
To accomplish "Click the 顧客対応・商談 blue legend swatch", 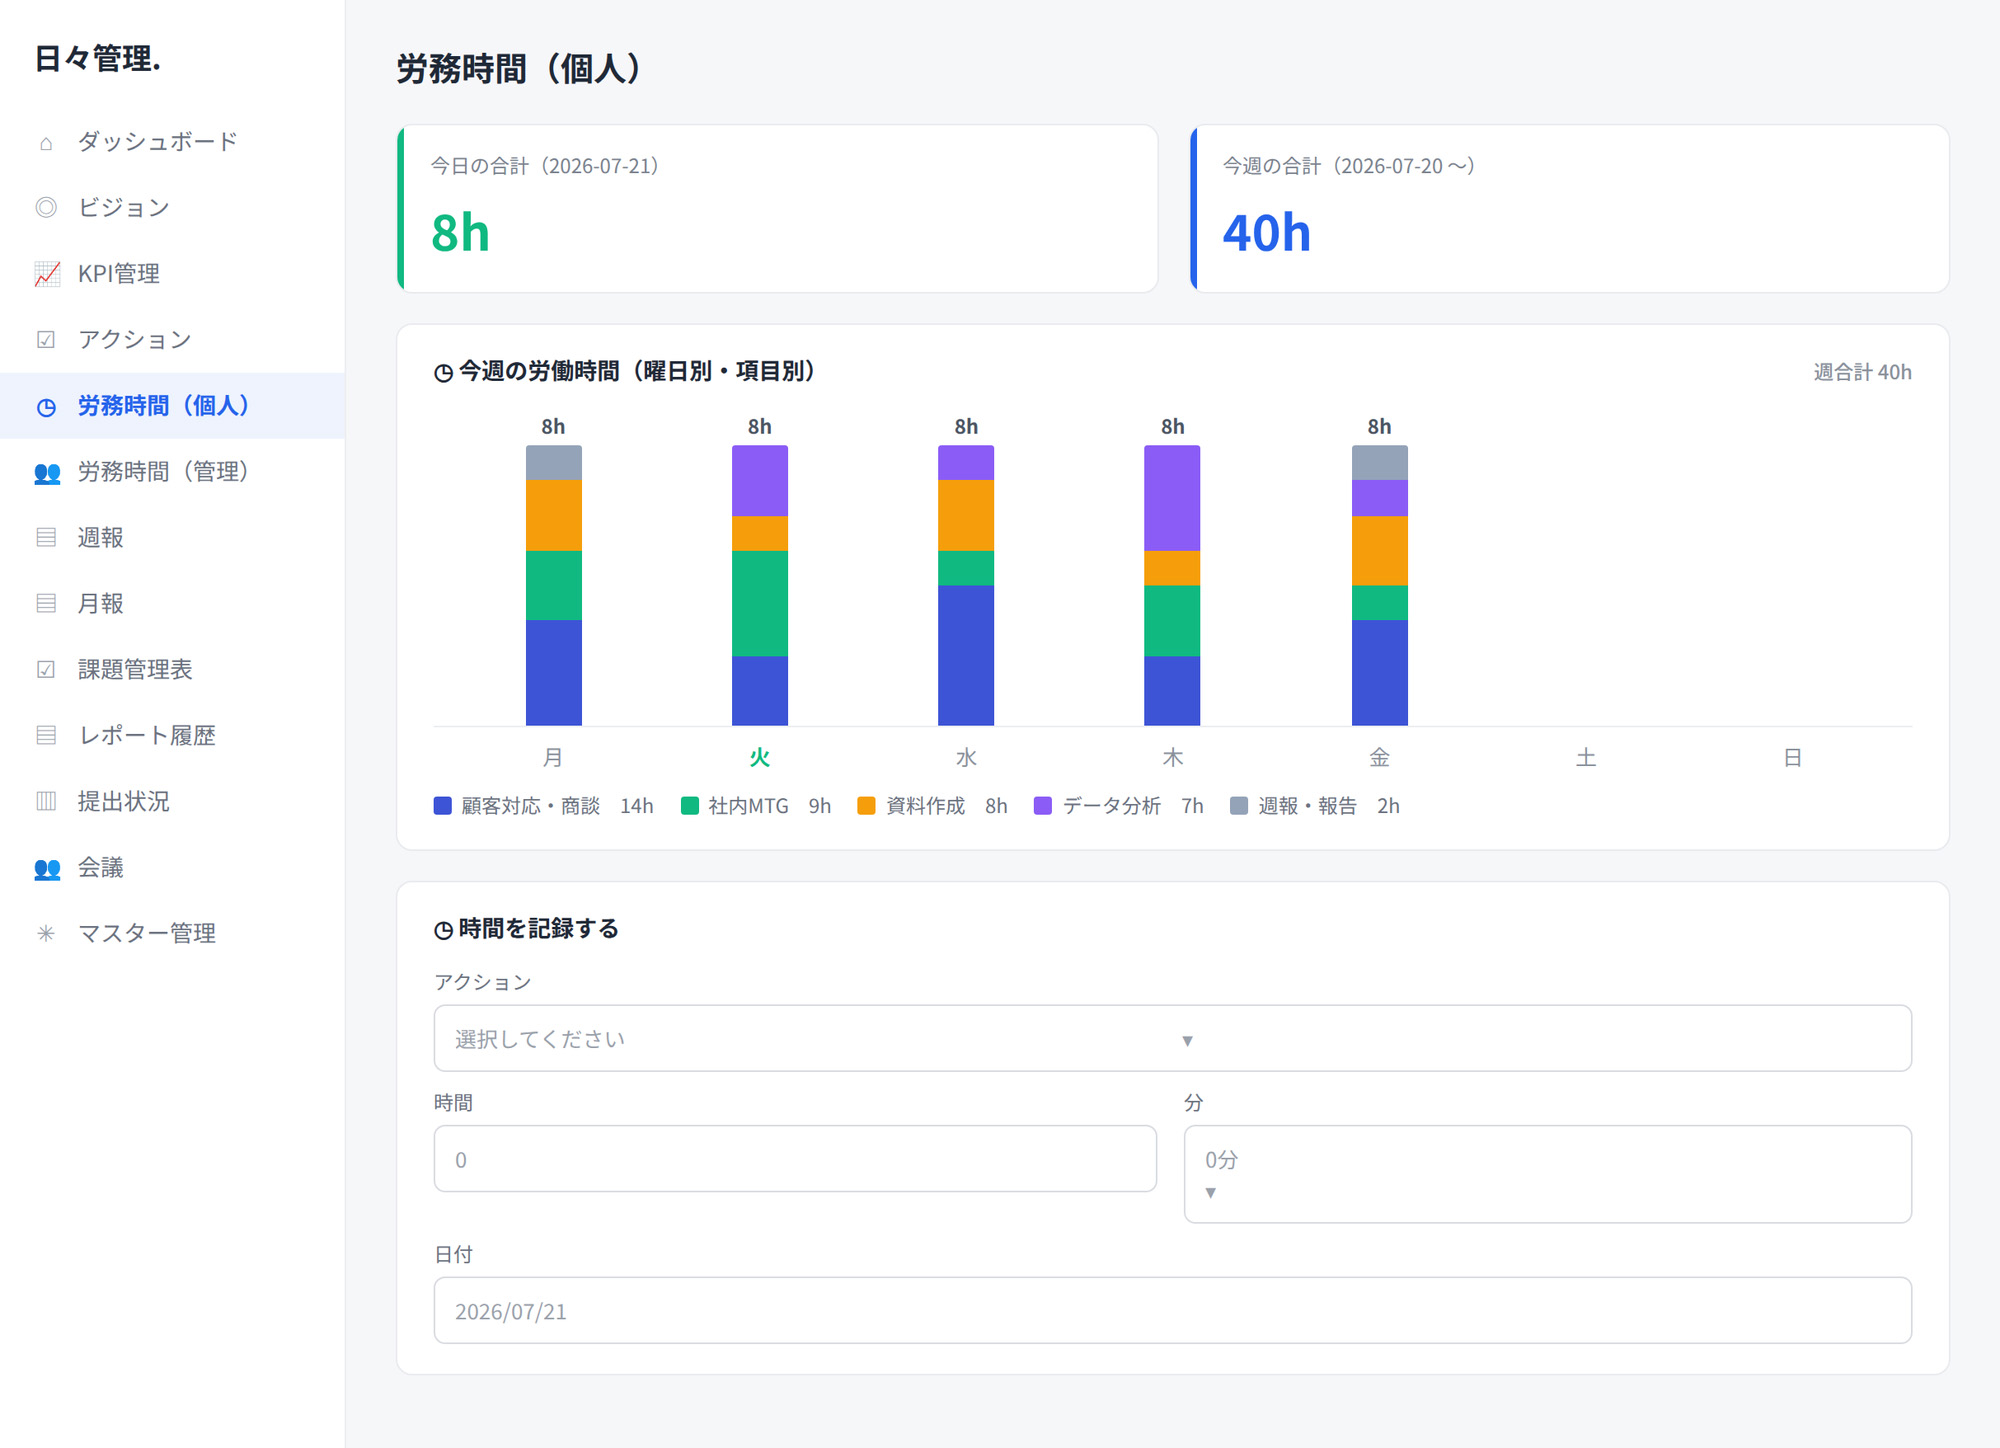I will click(x=443, y=806).
